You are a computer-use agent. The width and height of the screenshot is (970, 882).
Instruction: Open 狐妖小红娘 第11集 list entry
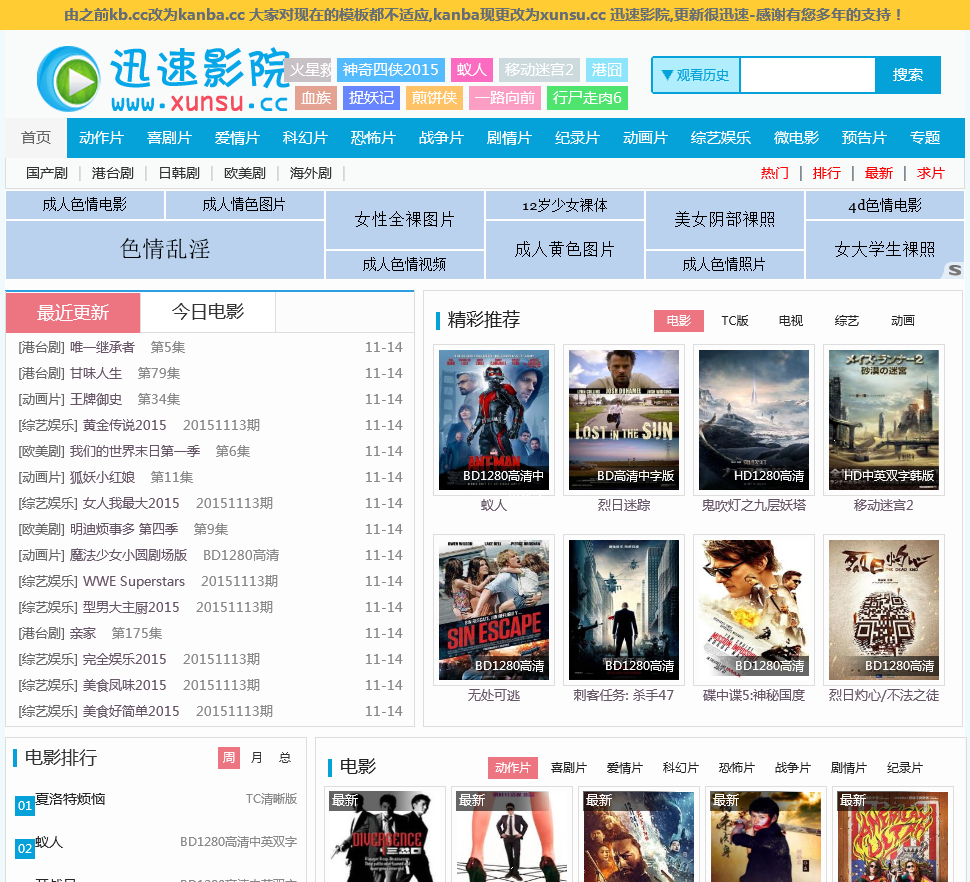coord(210,477)
